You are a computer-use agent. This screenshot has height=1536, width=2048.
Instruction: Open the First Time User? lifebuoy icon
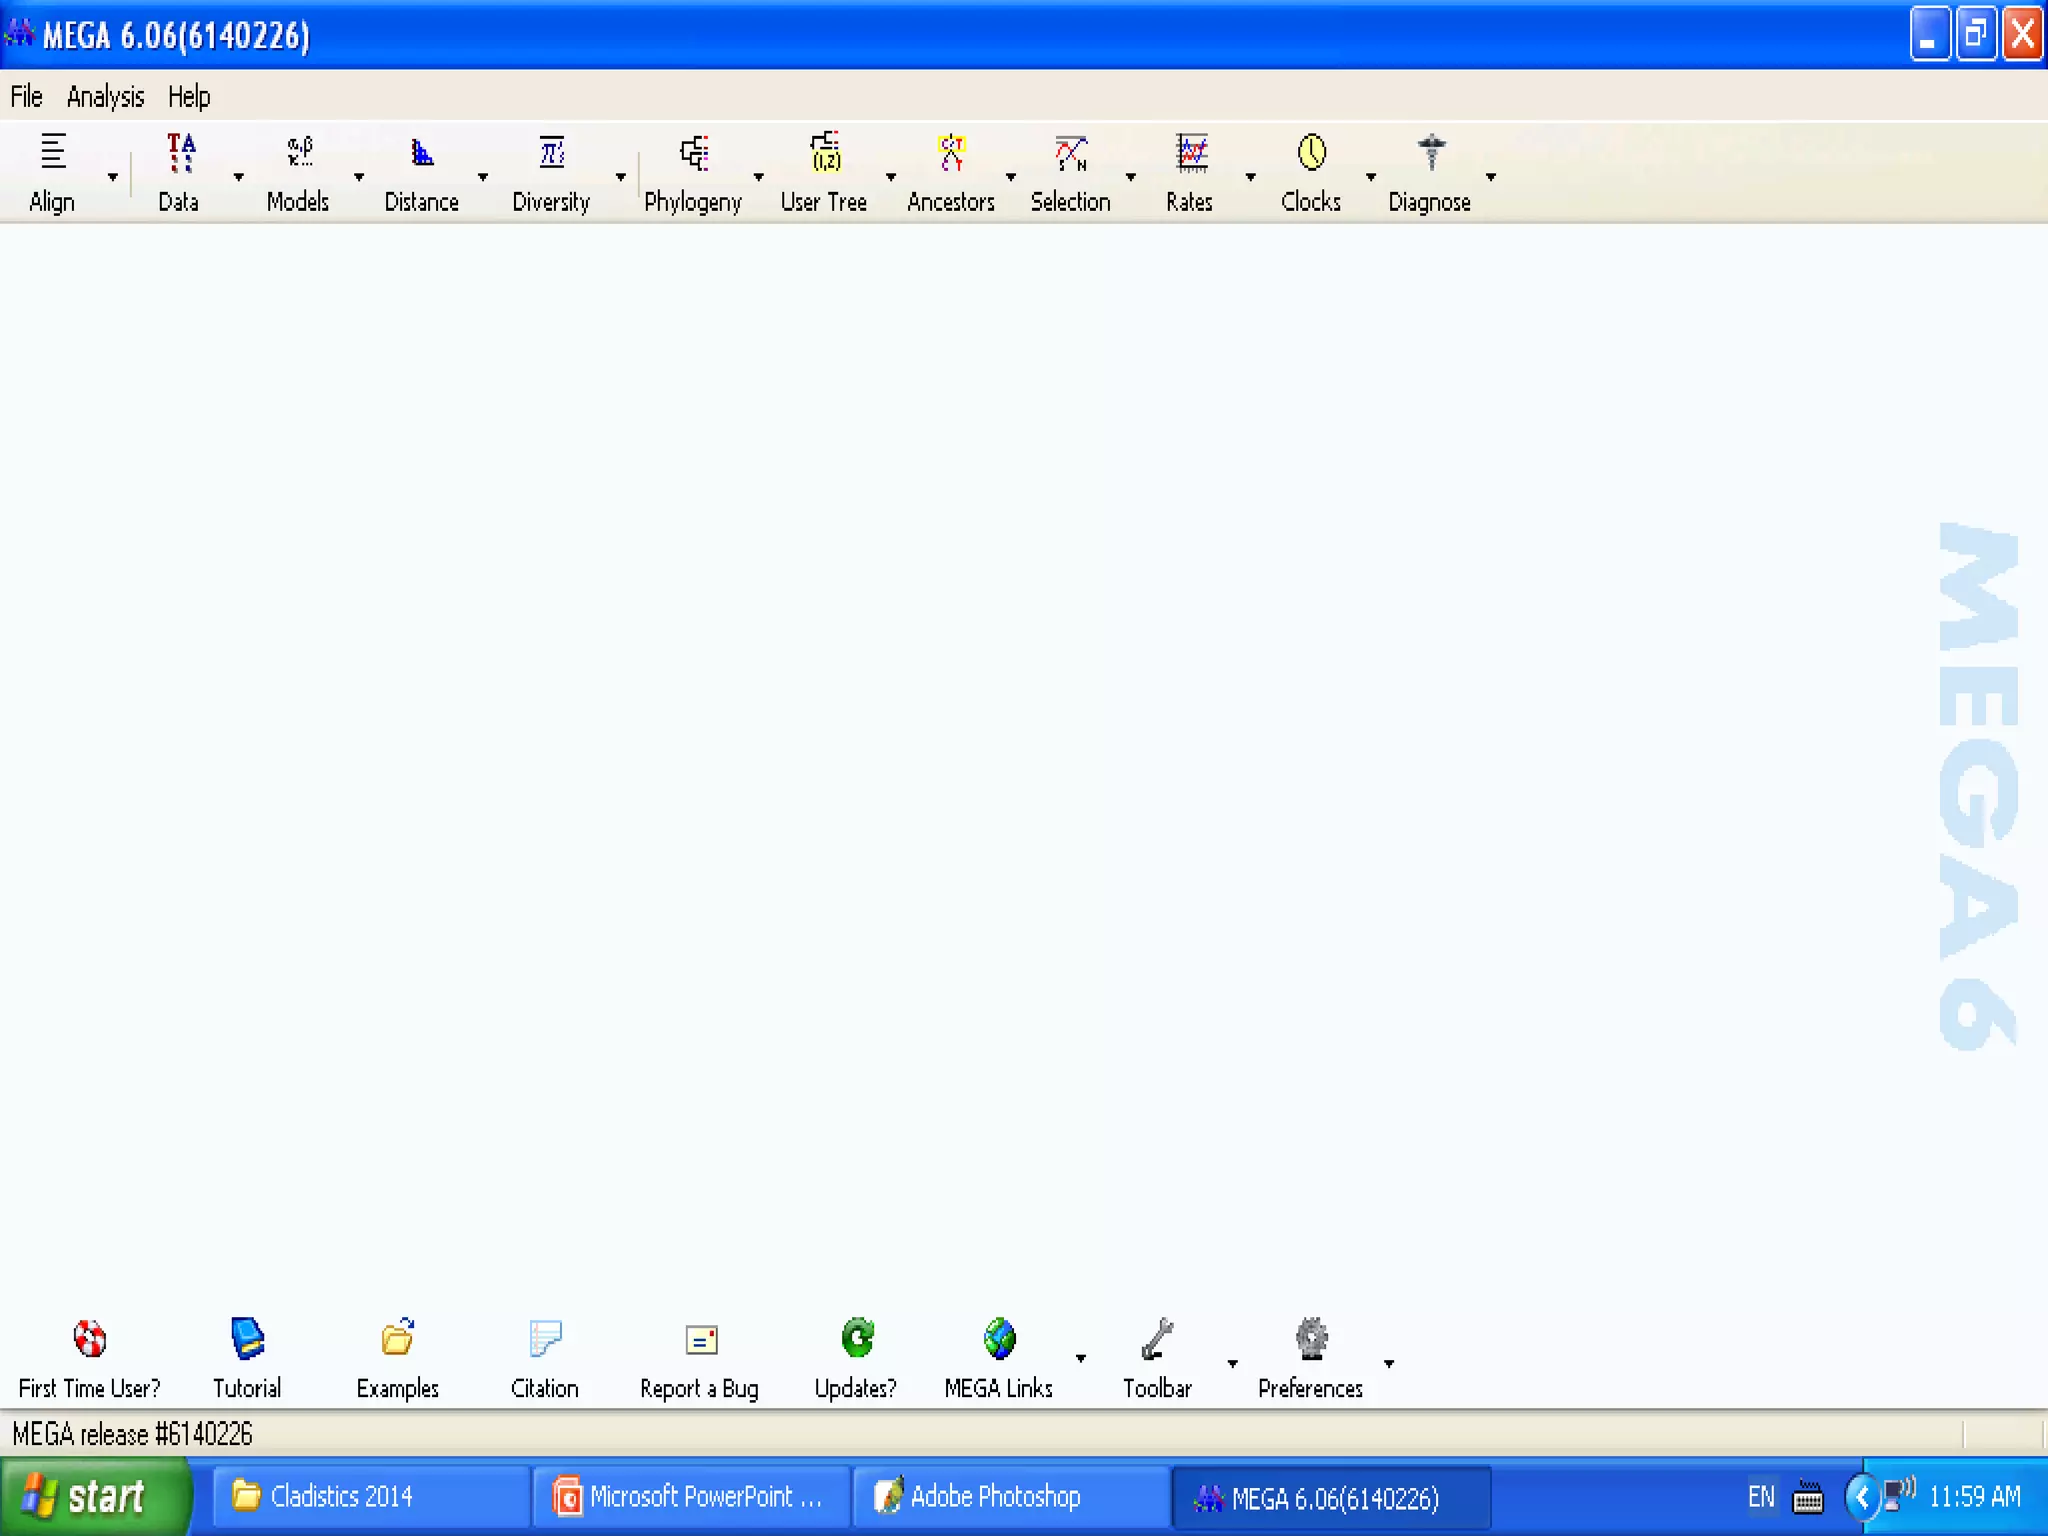[90, 1338]
